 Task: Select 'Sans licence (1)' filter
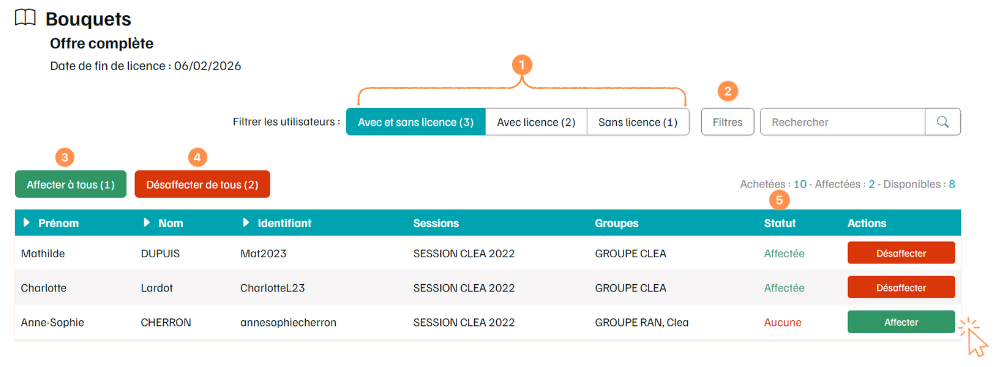tap(638, 122)
